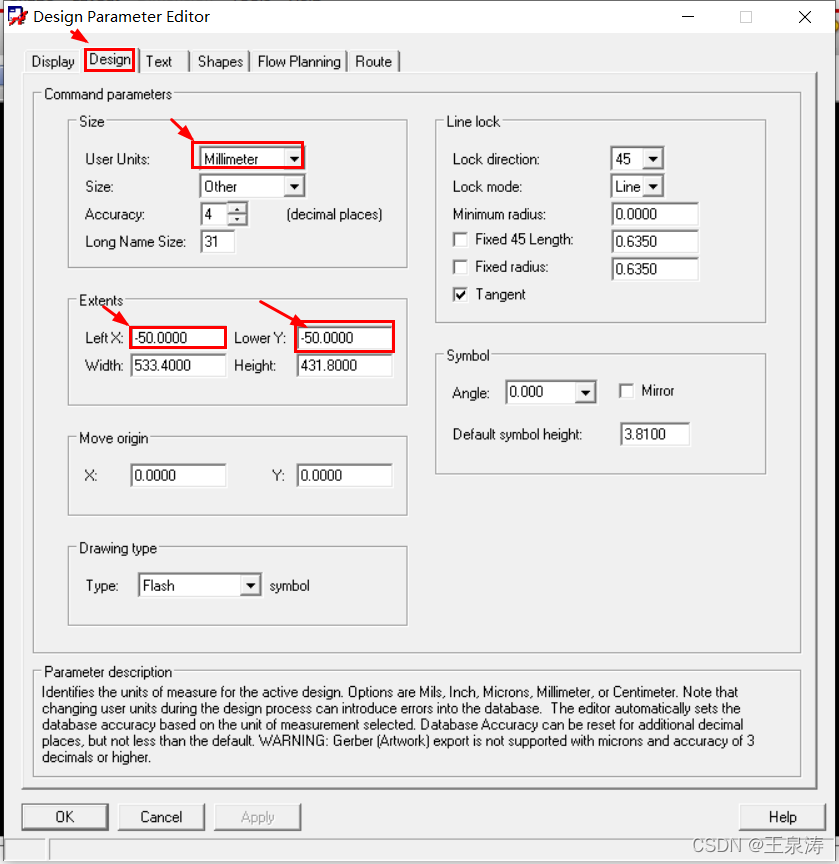Enable the Fixed radius checkbox
Viewport: 839px width, 864px height.
click(x=460, y=268)
